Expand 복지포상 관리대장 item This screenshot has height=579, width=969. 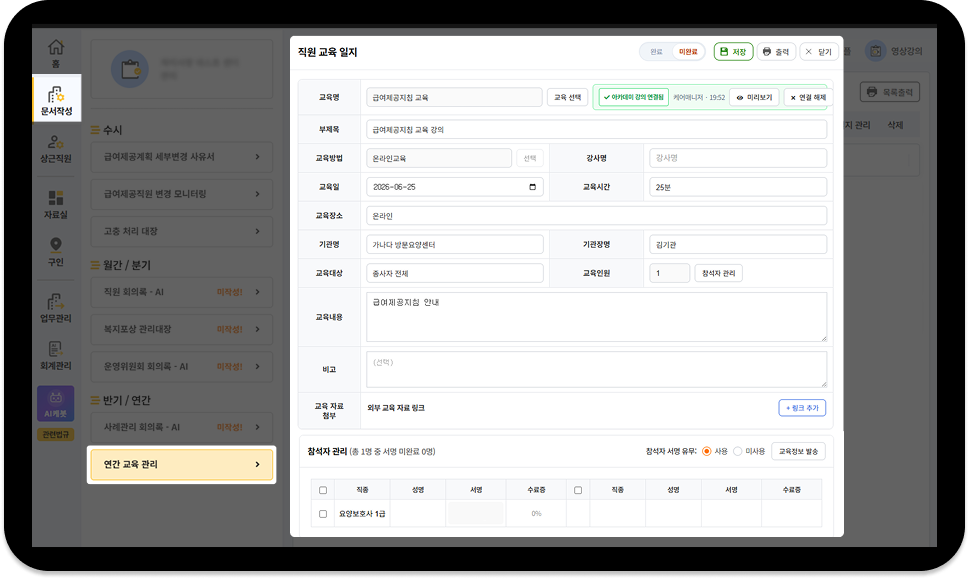click(x=182, y=329)
